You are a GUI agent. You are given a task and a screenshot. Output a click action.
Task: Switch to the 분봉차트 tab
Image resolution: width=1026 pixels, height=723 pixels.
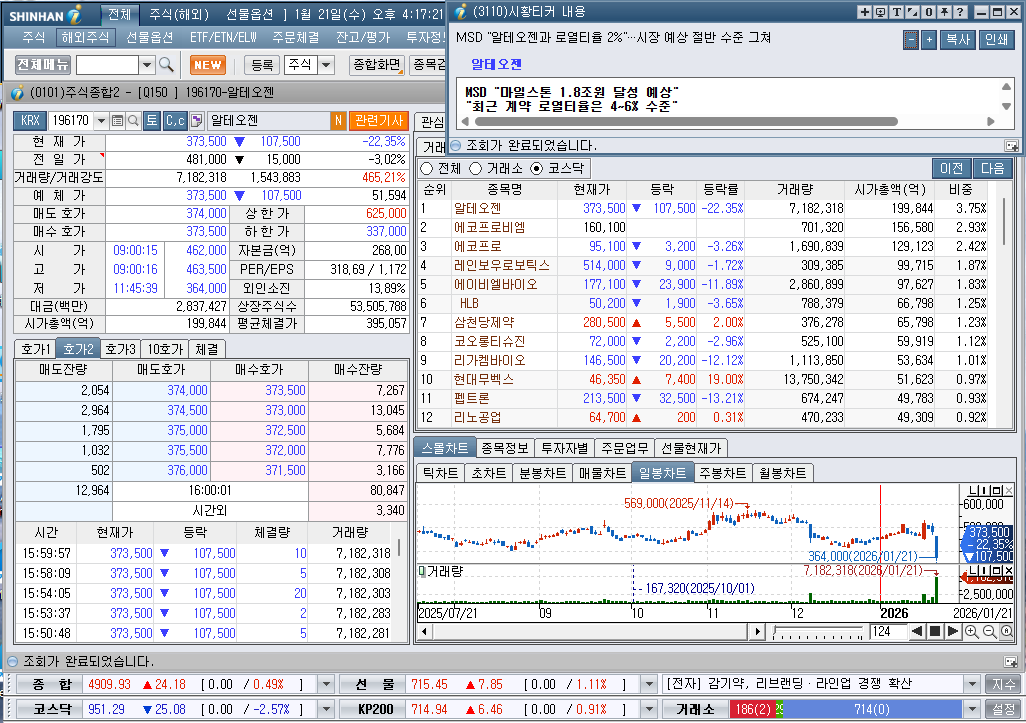click(542, 472)
